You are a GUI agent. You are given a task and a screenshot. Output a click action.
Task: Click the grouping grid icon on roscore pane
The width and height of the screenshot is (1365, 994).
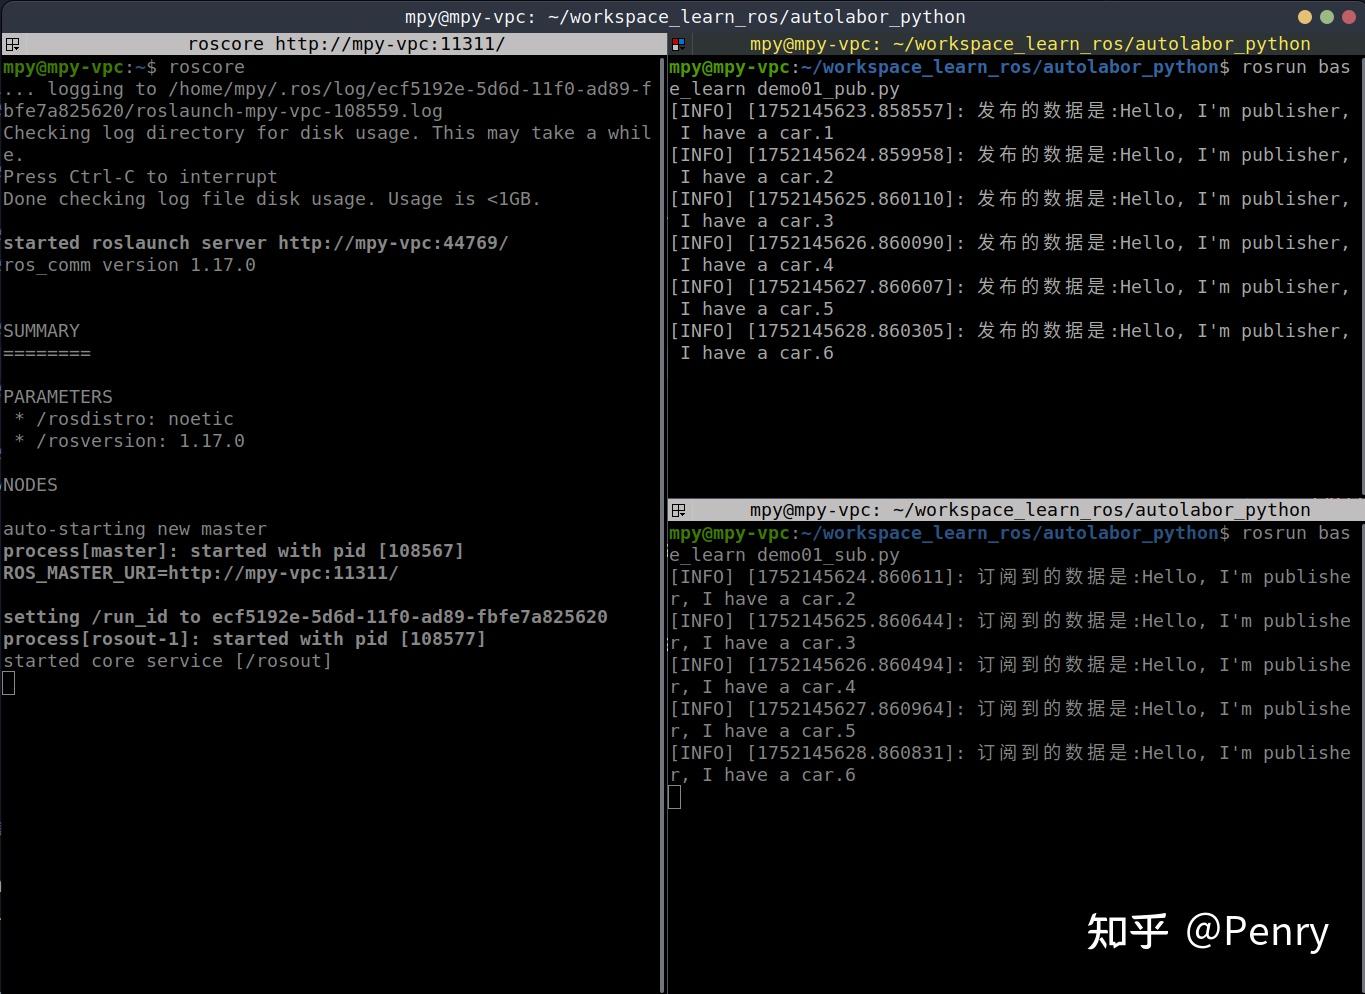pyautogui.click(x=13, y=44)
